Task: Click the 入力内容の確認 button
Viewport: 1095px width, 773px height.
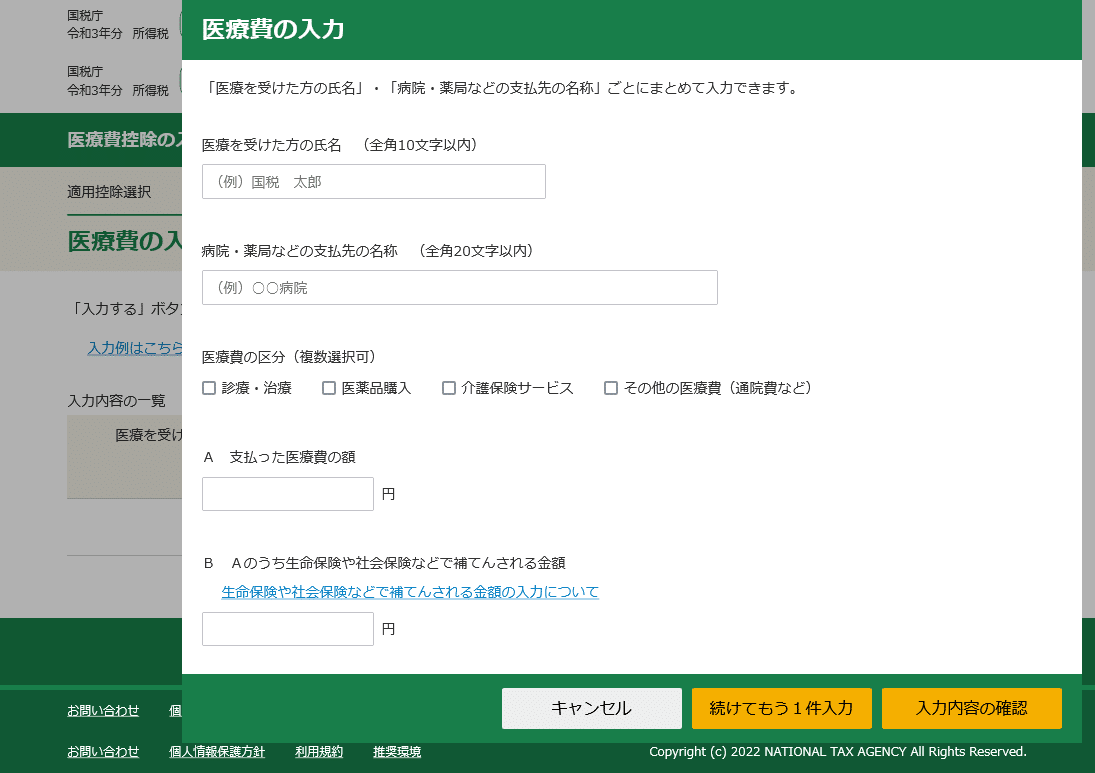Action: pos(970,708)
